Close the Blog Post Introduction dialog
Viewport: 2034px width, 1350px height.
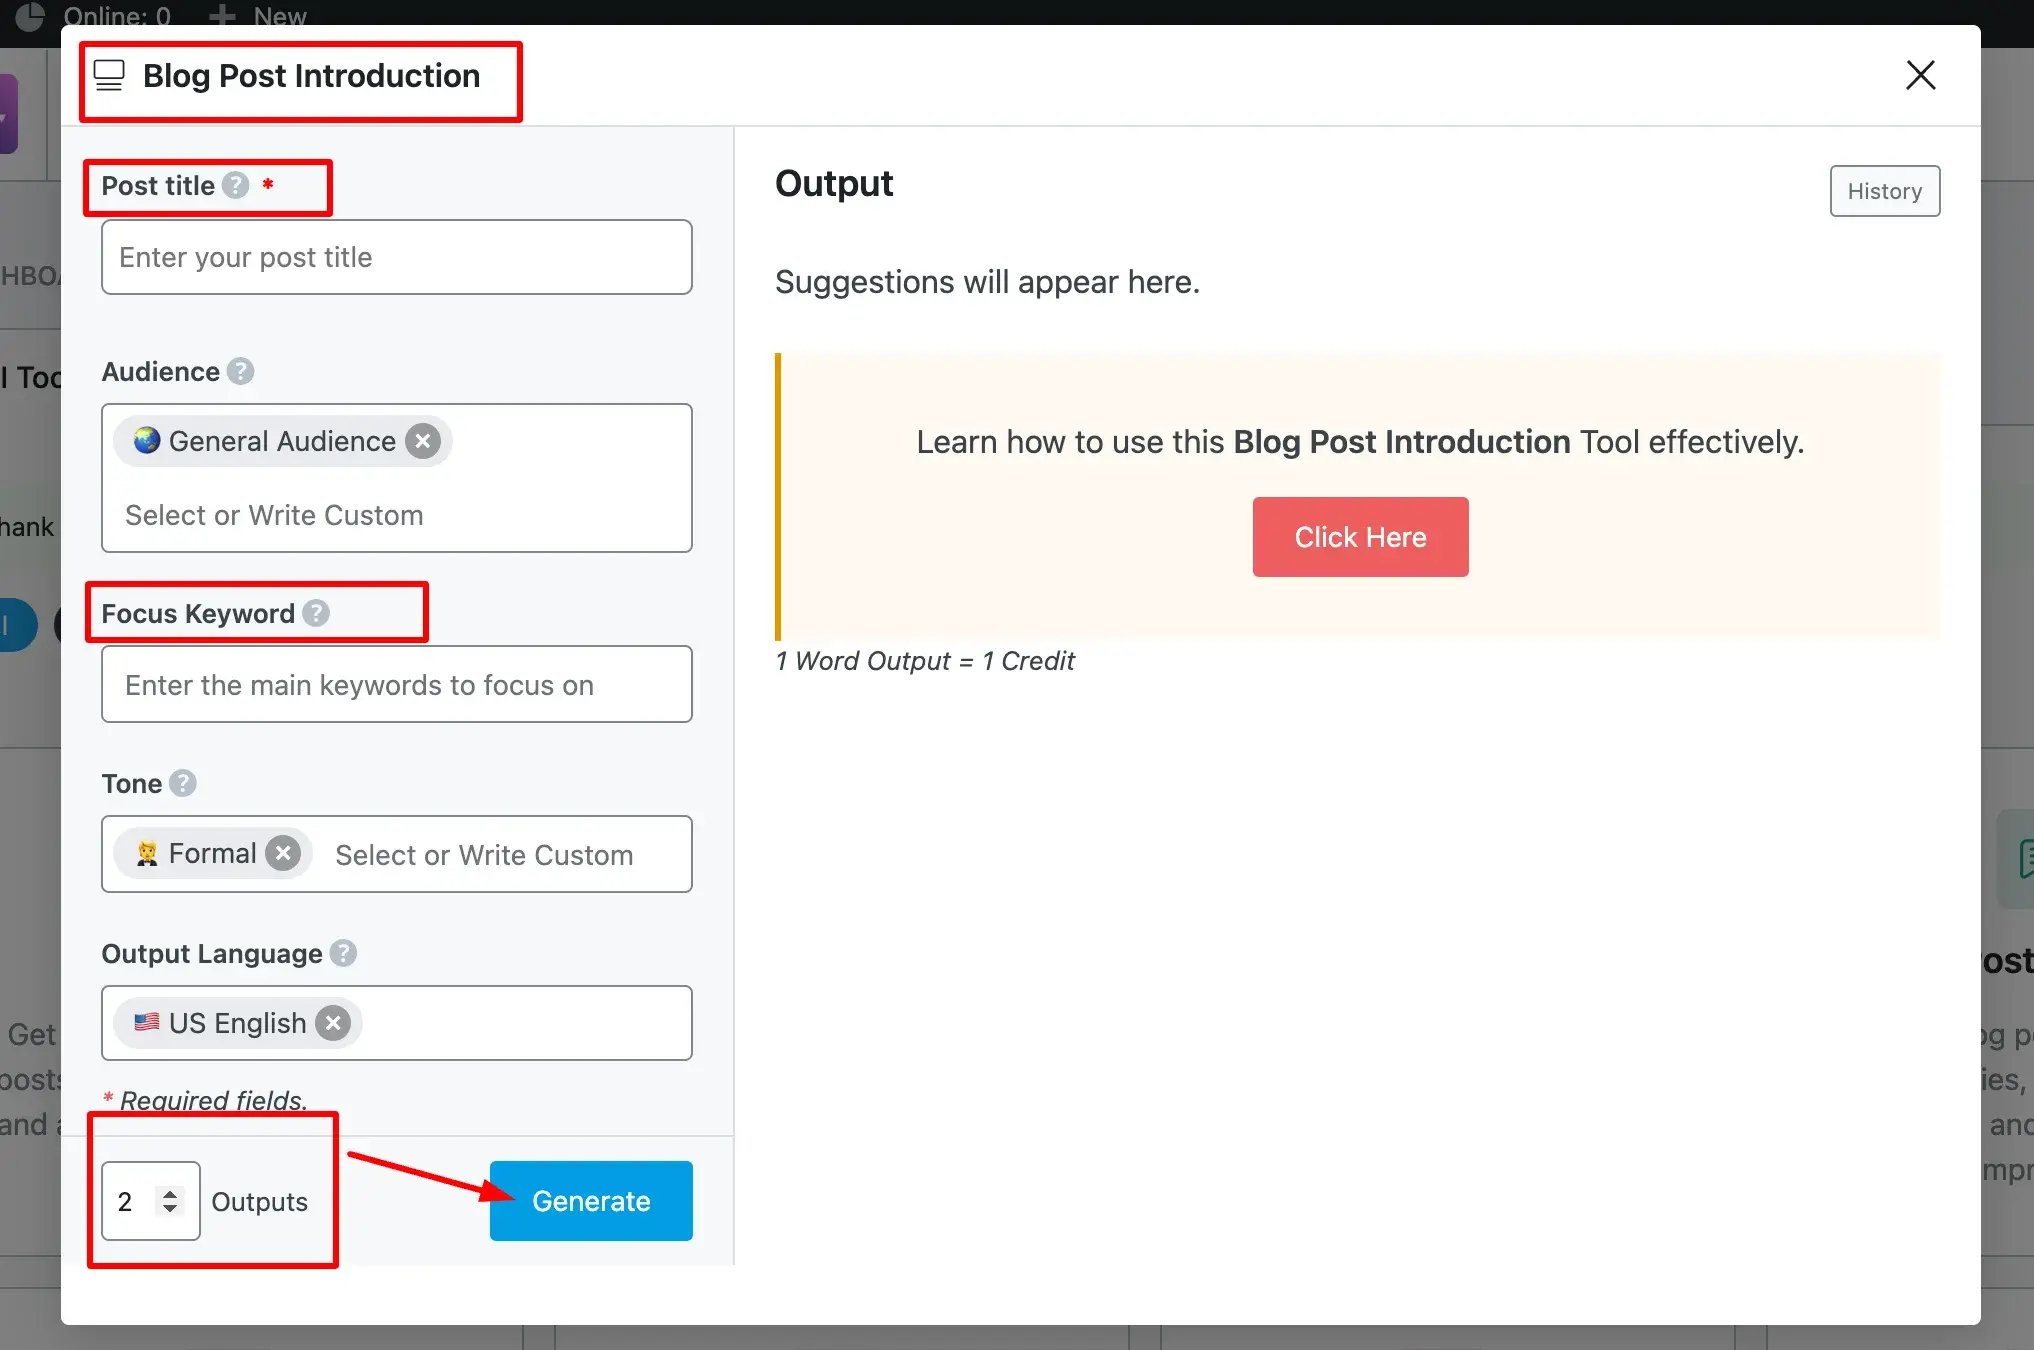(1920, 75)
